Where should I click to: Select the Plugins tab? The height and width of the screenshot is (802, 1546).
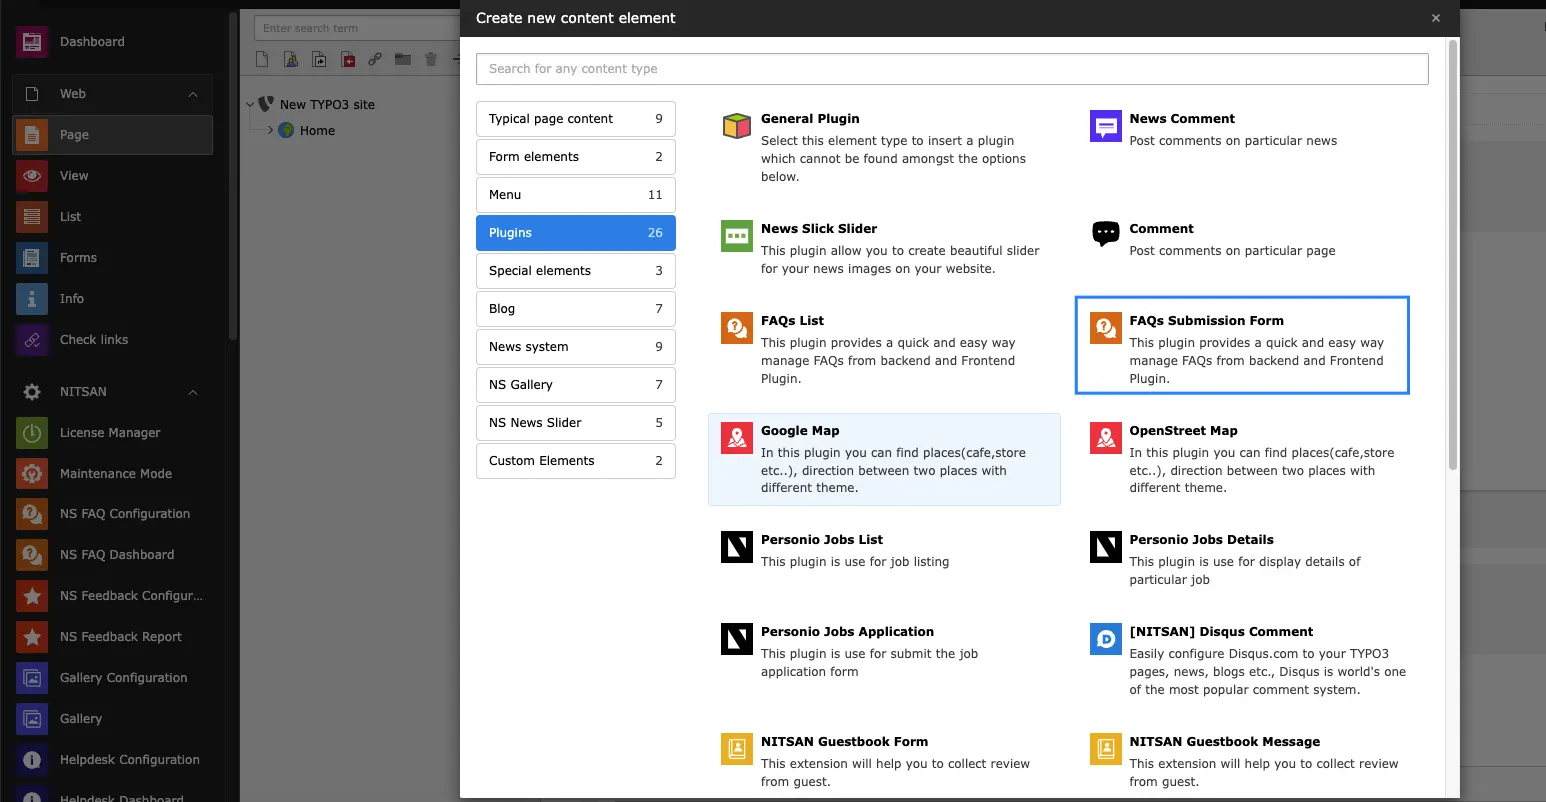coord(576,233)
